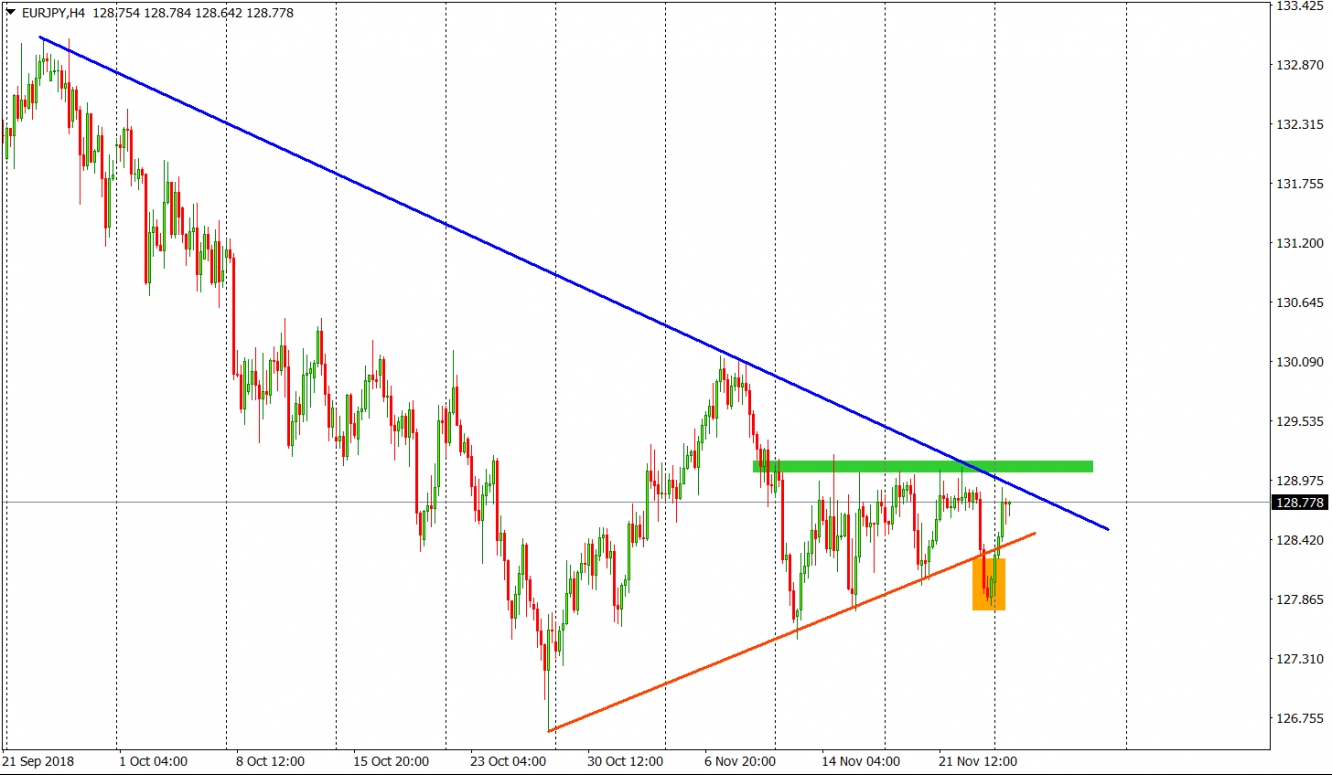Click the low price 128.642 in header
The height and width of the screenshot is (775, 1332).
218,13
